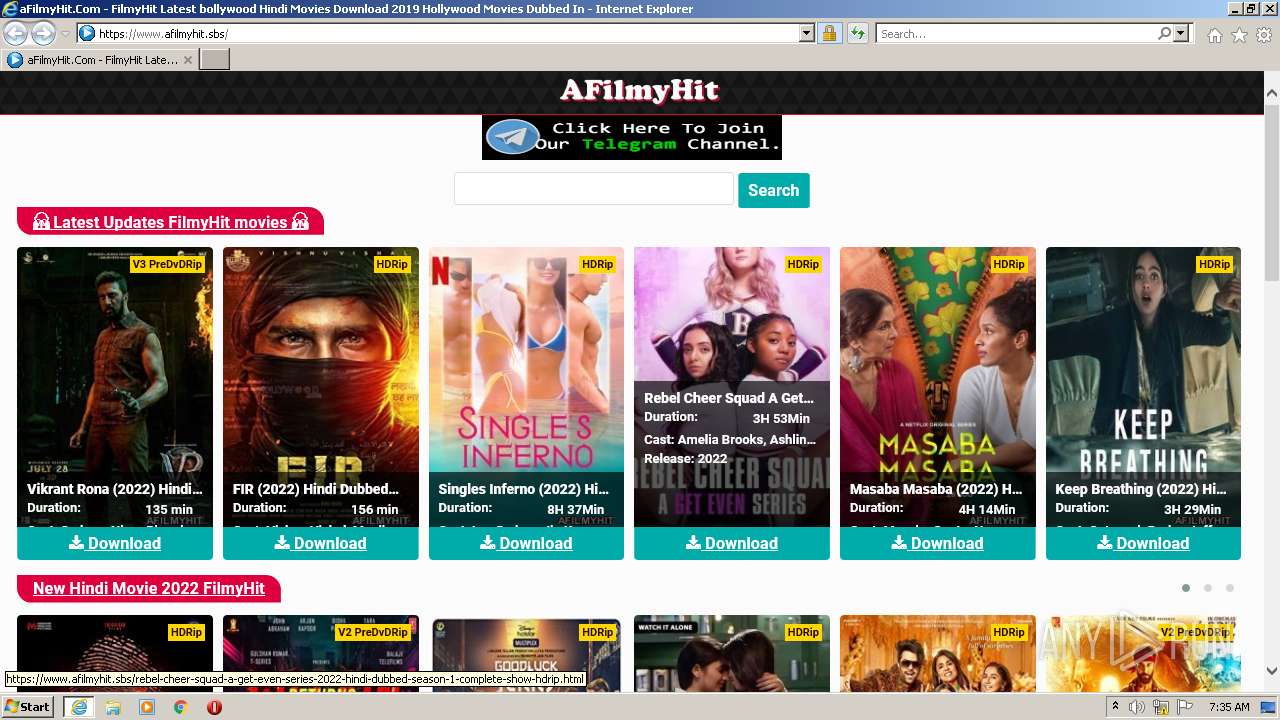Open the media player taskbar icon
The height and width of the screenshot is (720, 1280).
(x=147, y=707)
